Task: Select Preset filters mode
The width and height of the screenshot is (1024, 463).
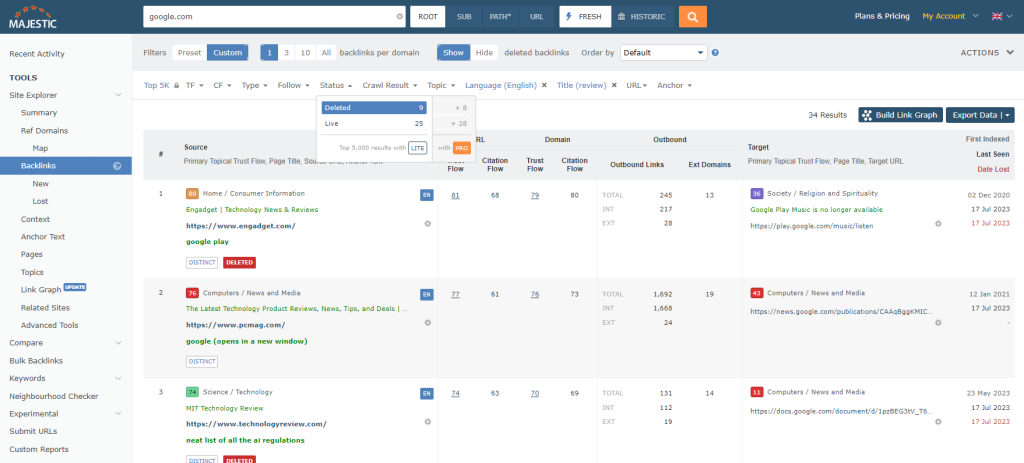Action: (189, 53)
